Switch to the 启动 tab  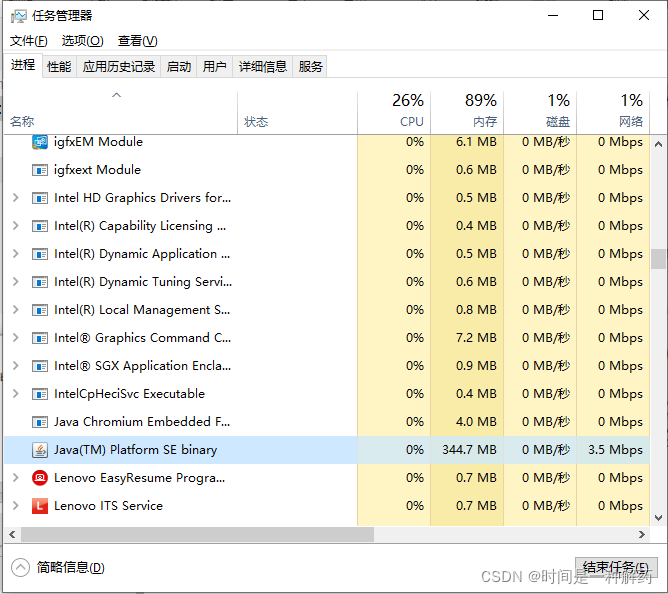179,66
